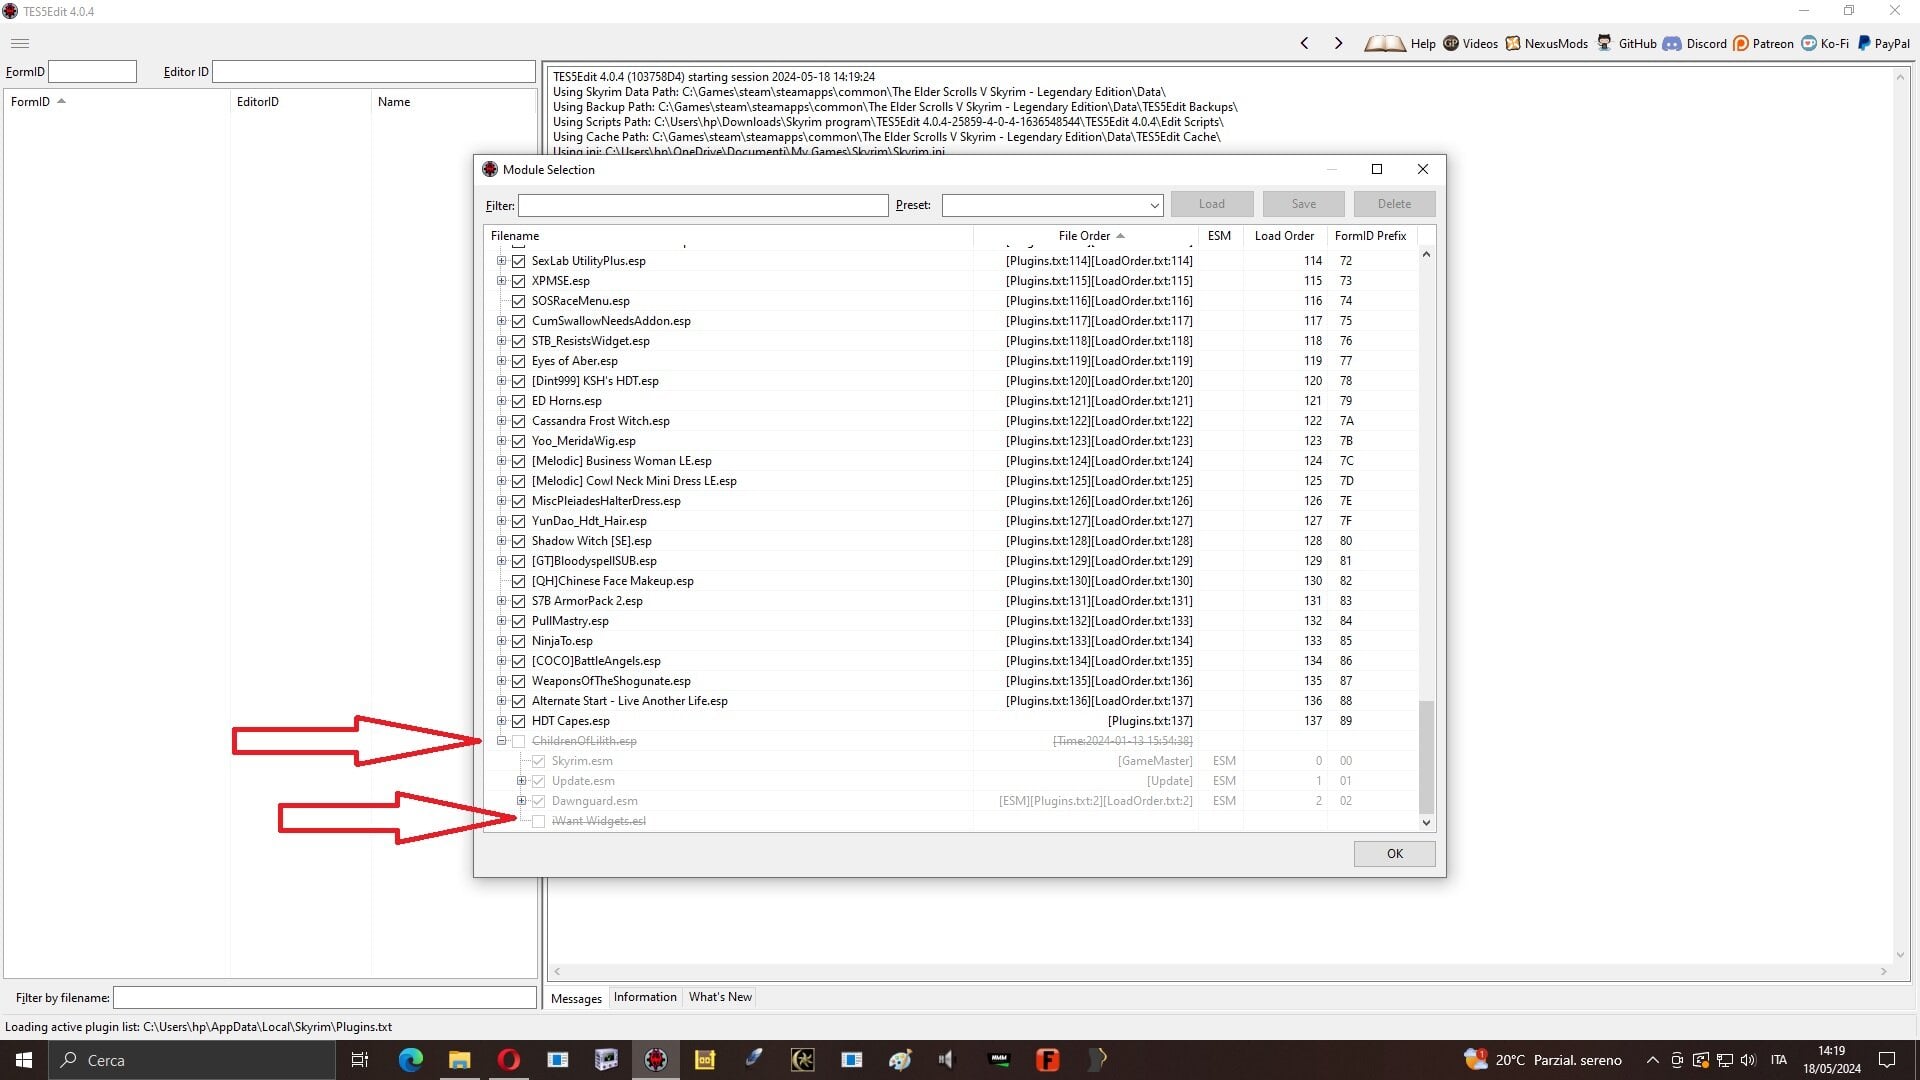Focus the Editor ID search field
This screenshot has height=1080, width=1920.
[373, 72]
